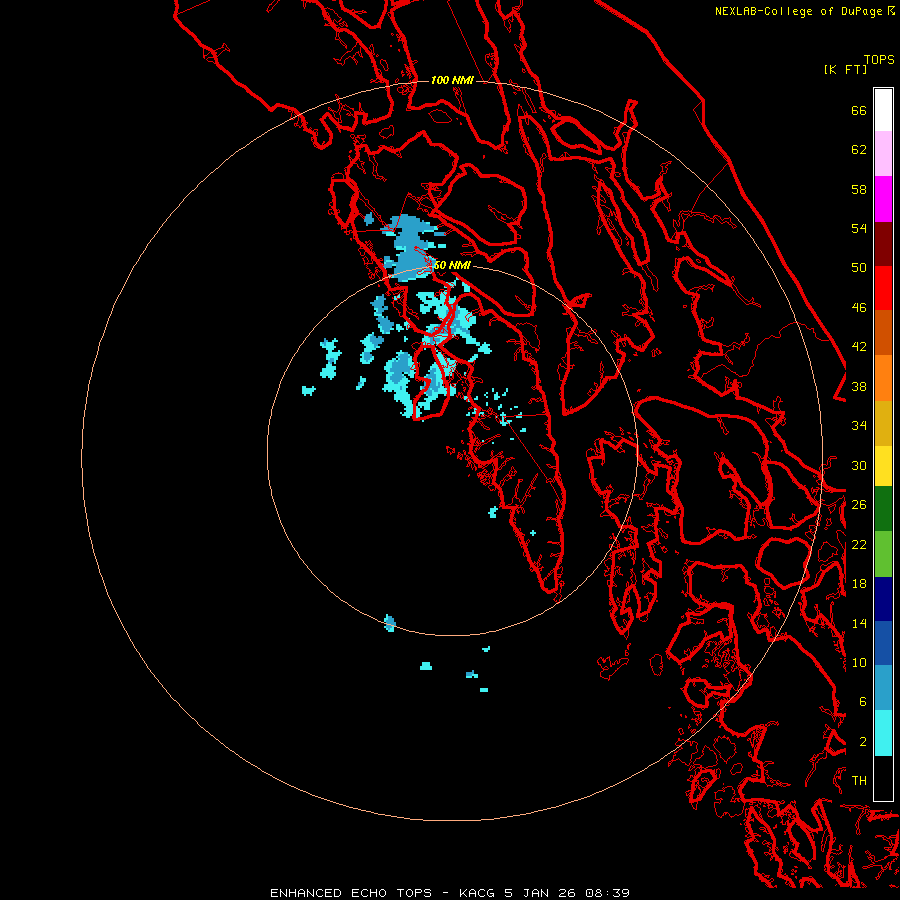Viewport: 900px width, 900px height.
Task: Click the legend value 38
Action: tap(859, 386)
